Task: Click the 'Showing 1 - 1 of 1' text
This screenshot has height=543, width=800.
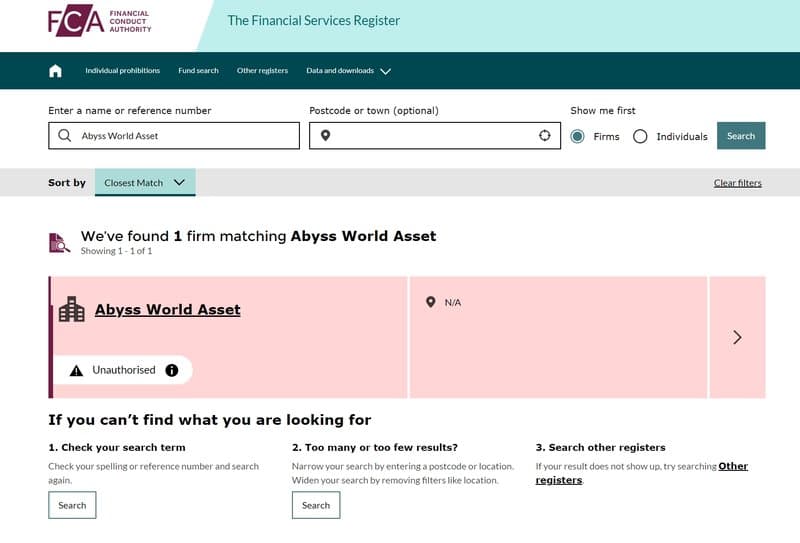Action: pos(116,251)
